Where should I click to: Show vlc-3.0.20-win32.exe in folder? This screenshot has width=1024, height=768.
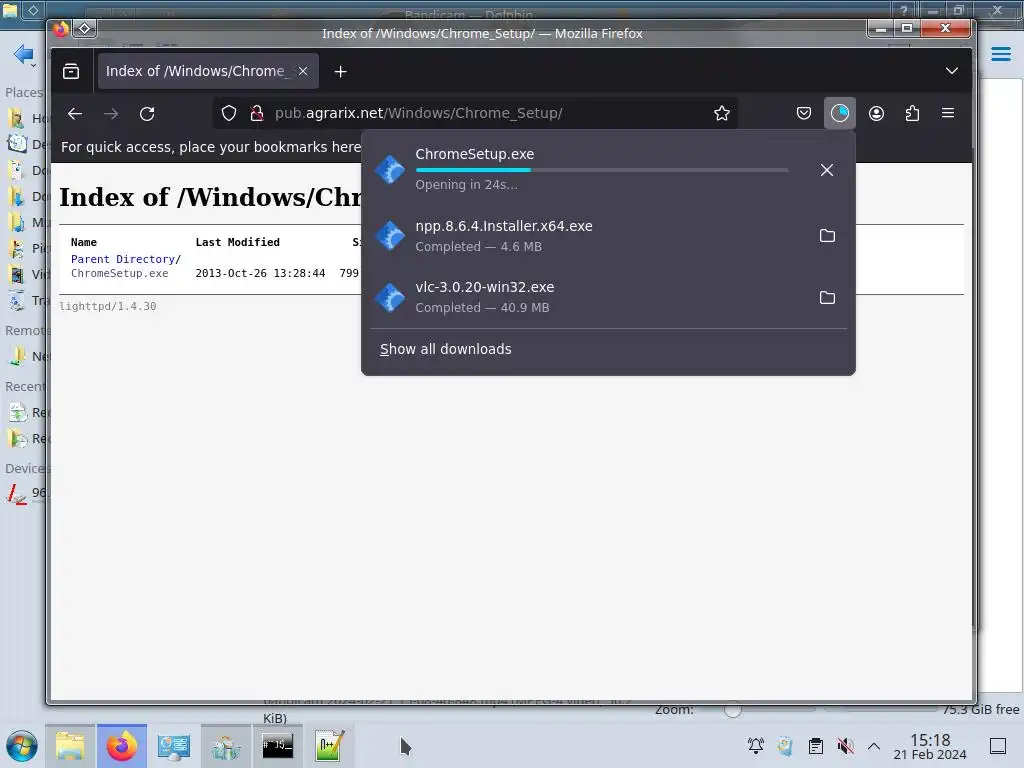827,298
